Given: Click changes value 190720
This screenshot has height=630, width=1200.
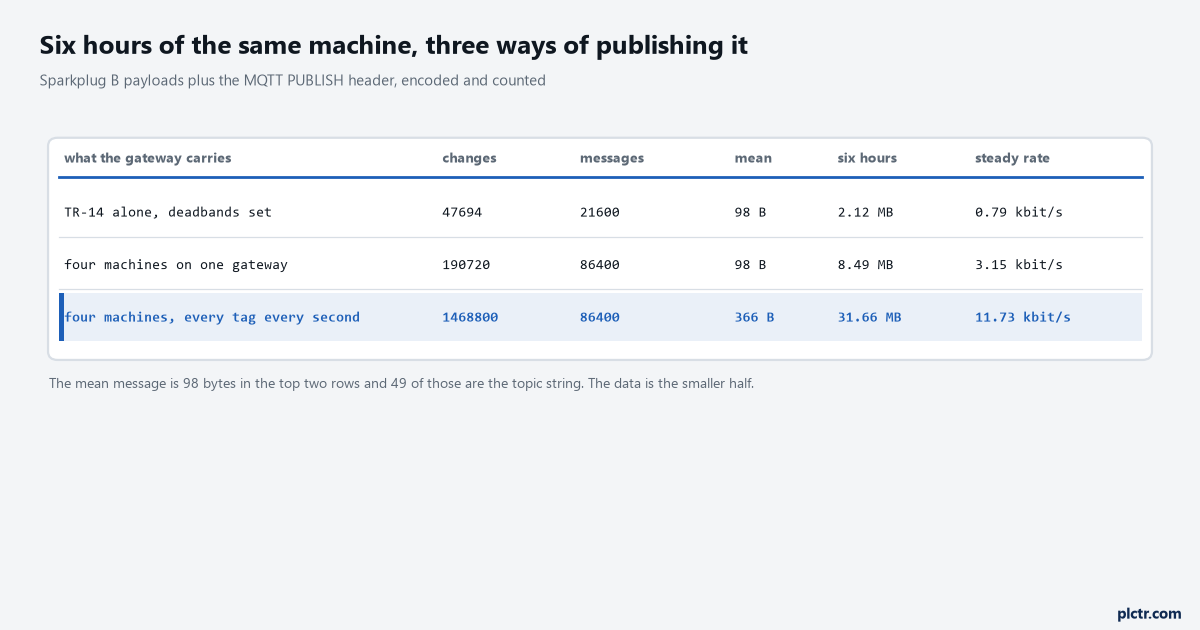Looking at the screenshot, I should click(x=466, y=265).
